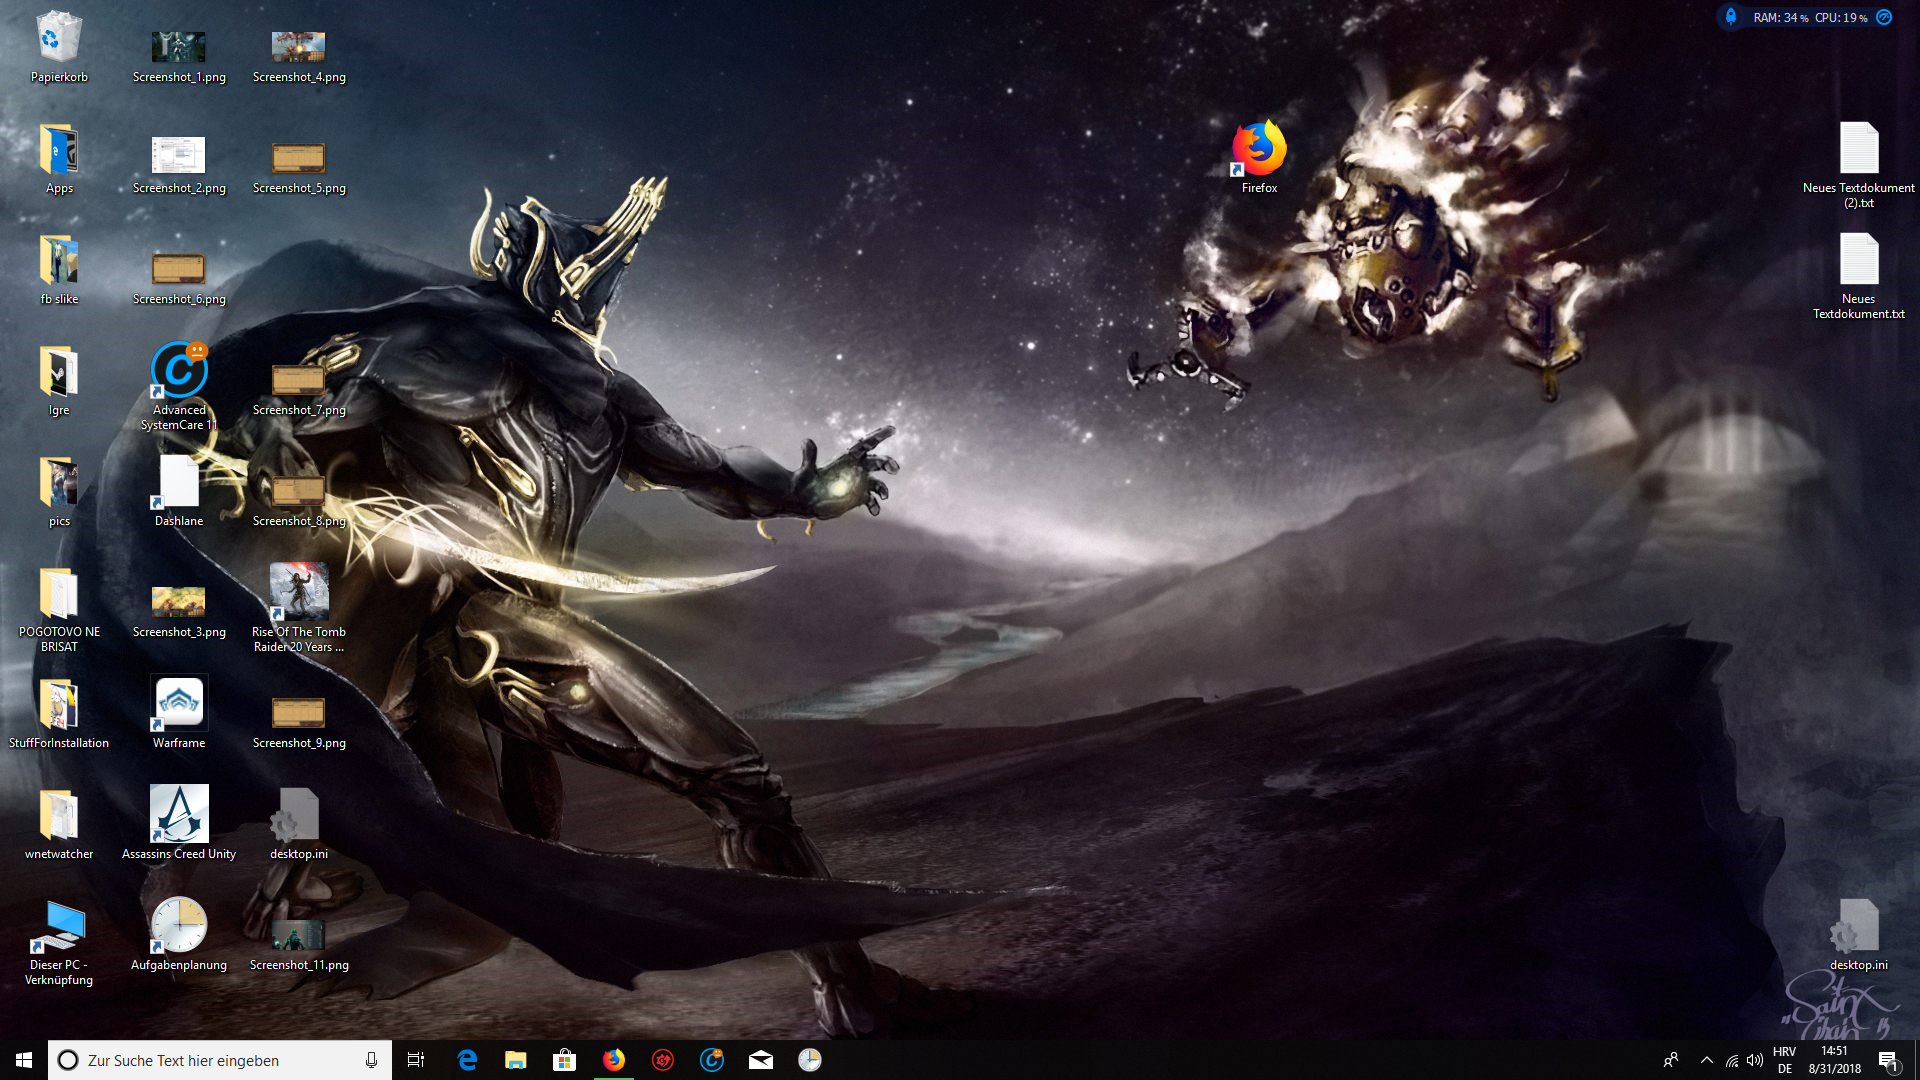This screenshot has height=1080, width=1920.
Task: Open Neues Textdokument (2).txt file
Action: pyautogui.click(x=1859, y=166)
